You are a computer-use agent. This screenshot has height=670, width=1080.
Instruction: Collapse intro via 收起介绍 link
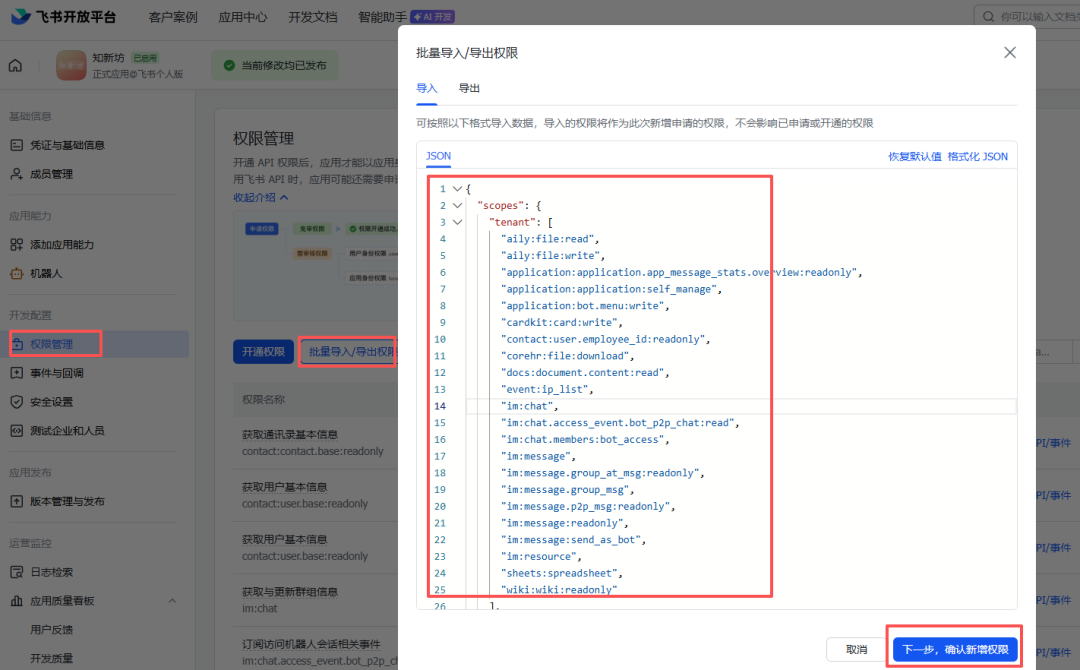click(260, 198)
